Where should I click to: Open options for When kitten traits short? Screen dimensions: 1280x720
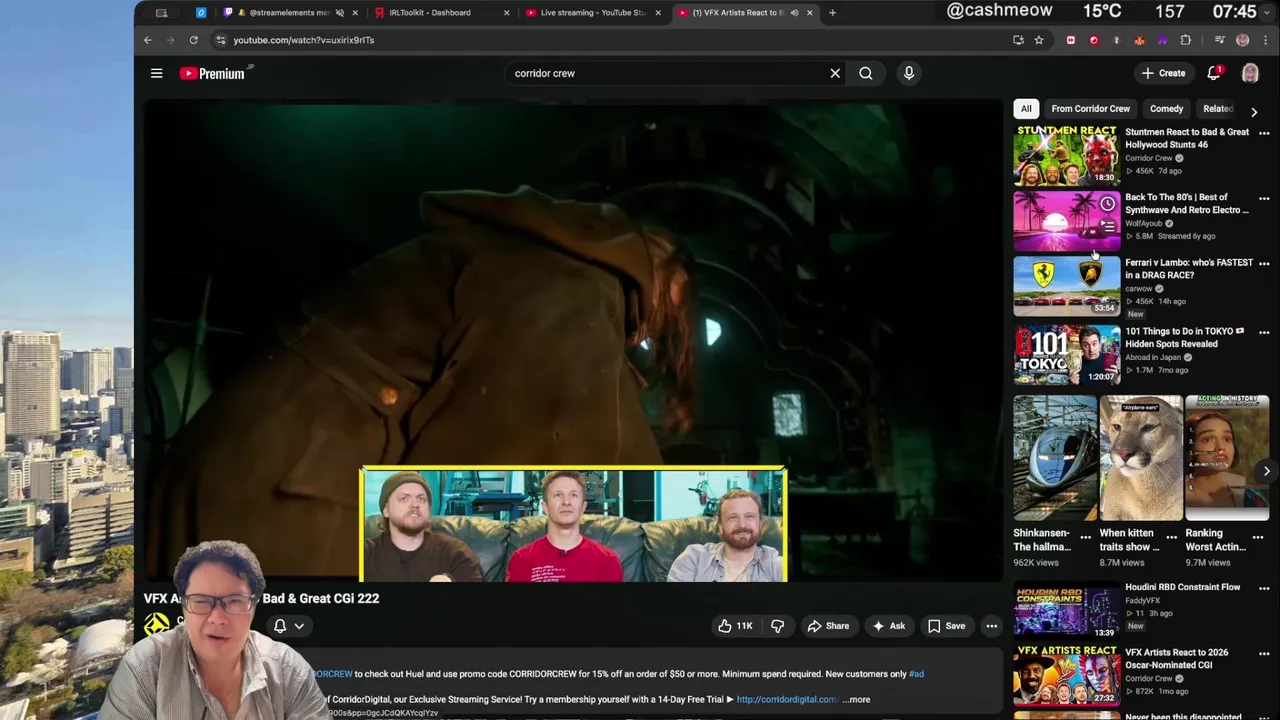coord(1171,537)
